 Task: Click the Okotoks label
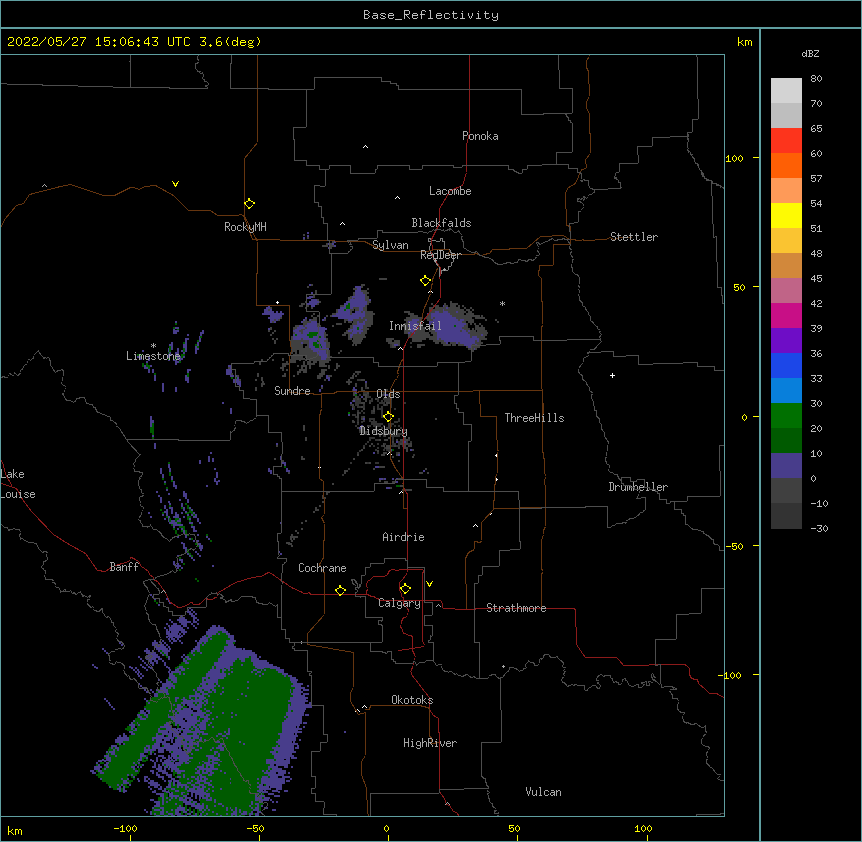412,700
